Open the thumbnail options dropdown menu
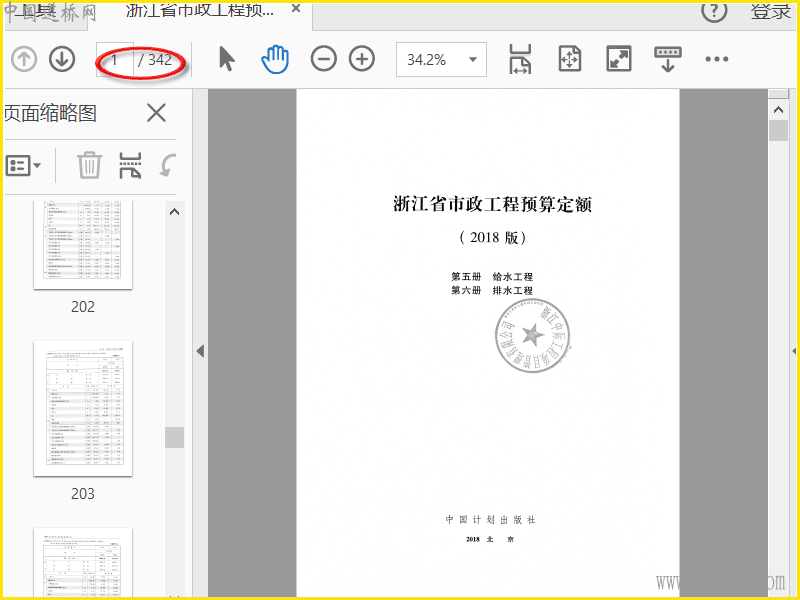The image size is (800, 600). [x=23, y=166]
